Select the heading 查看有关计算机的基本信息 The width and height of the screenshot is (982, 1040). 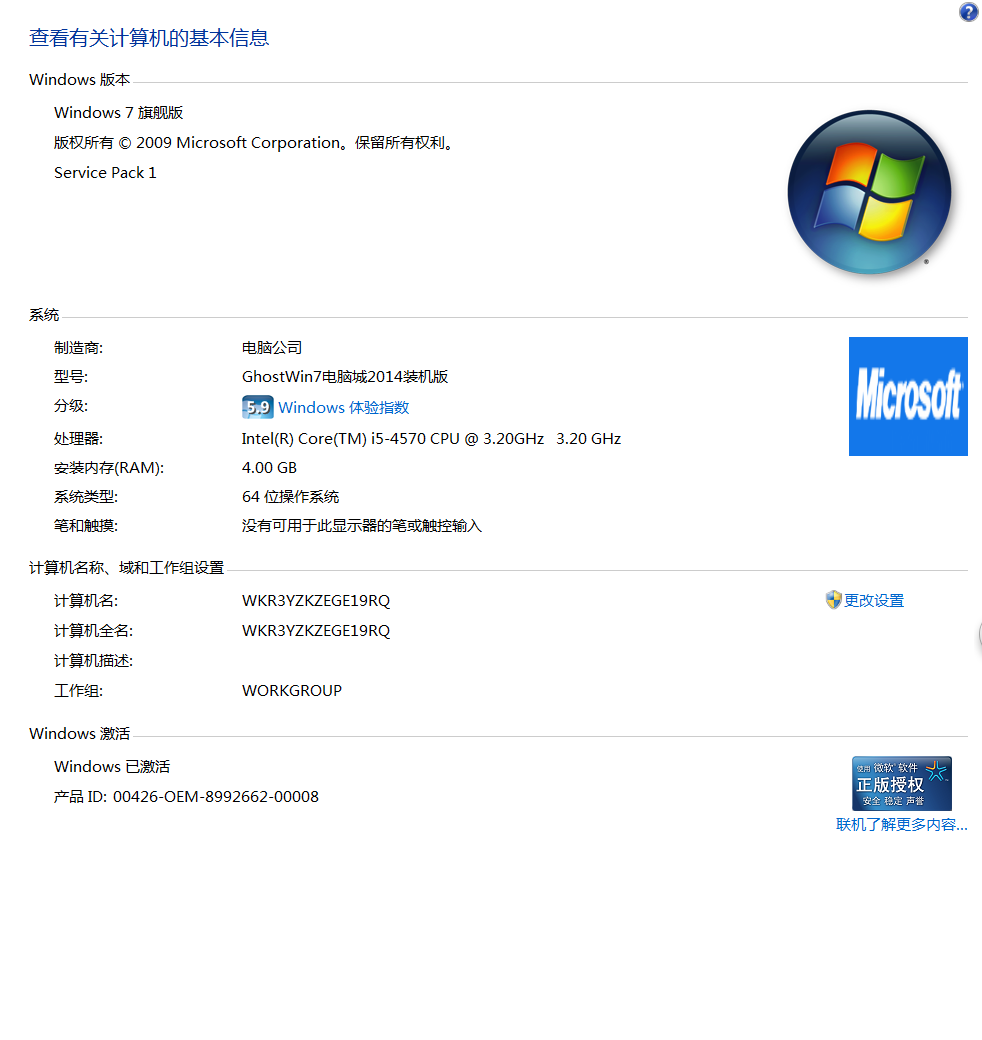[x=149, y=38]
